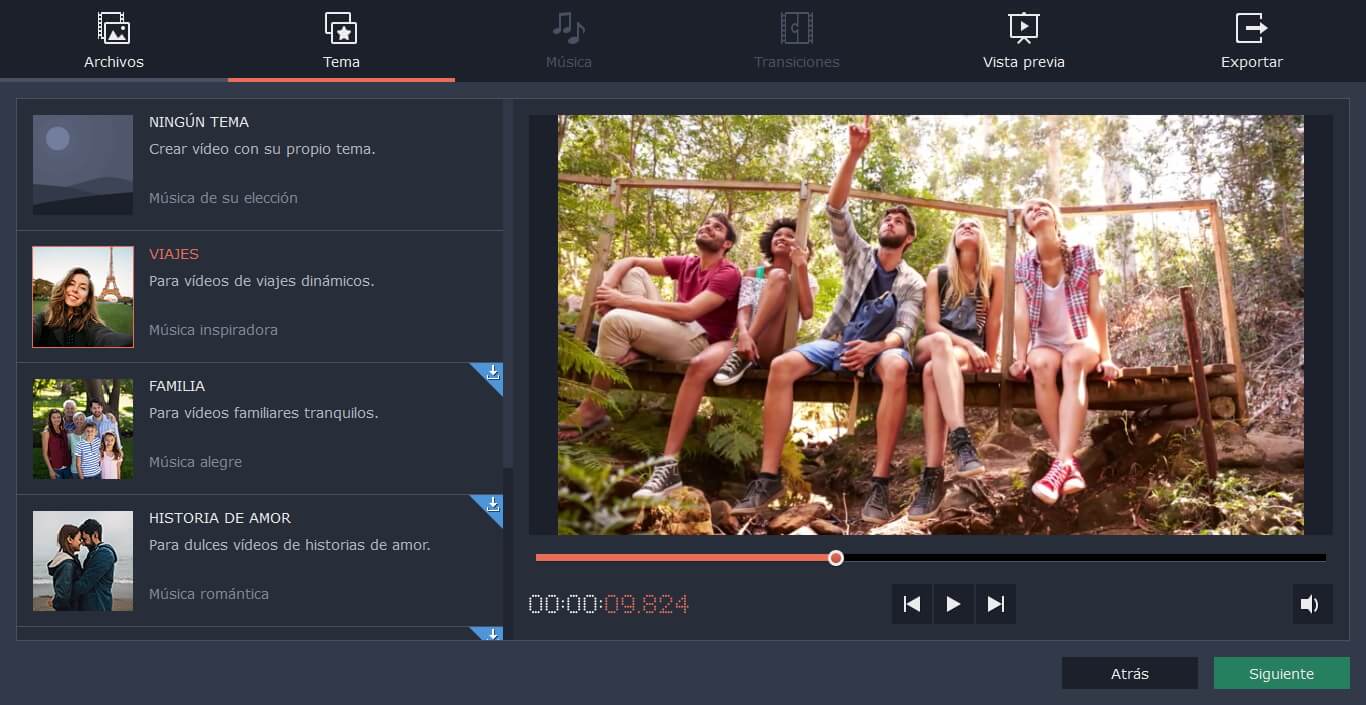Screen dimensions: 1366x705
Task: Select the Familia theme thumbnail
Action: coord(83,429)
